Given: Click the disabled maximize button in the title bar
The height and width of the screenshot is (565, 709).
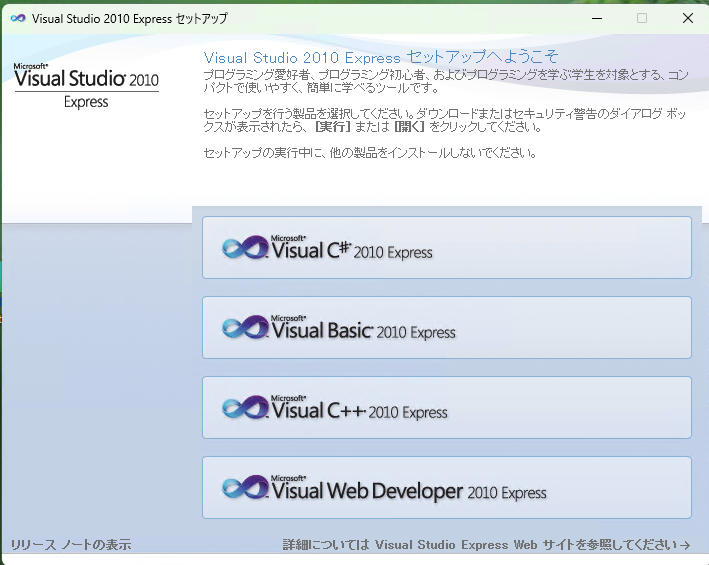Looking at the screenshot, I should click(x=642, y=18).
